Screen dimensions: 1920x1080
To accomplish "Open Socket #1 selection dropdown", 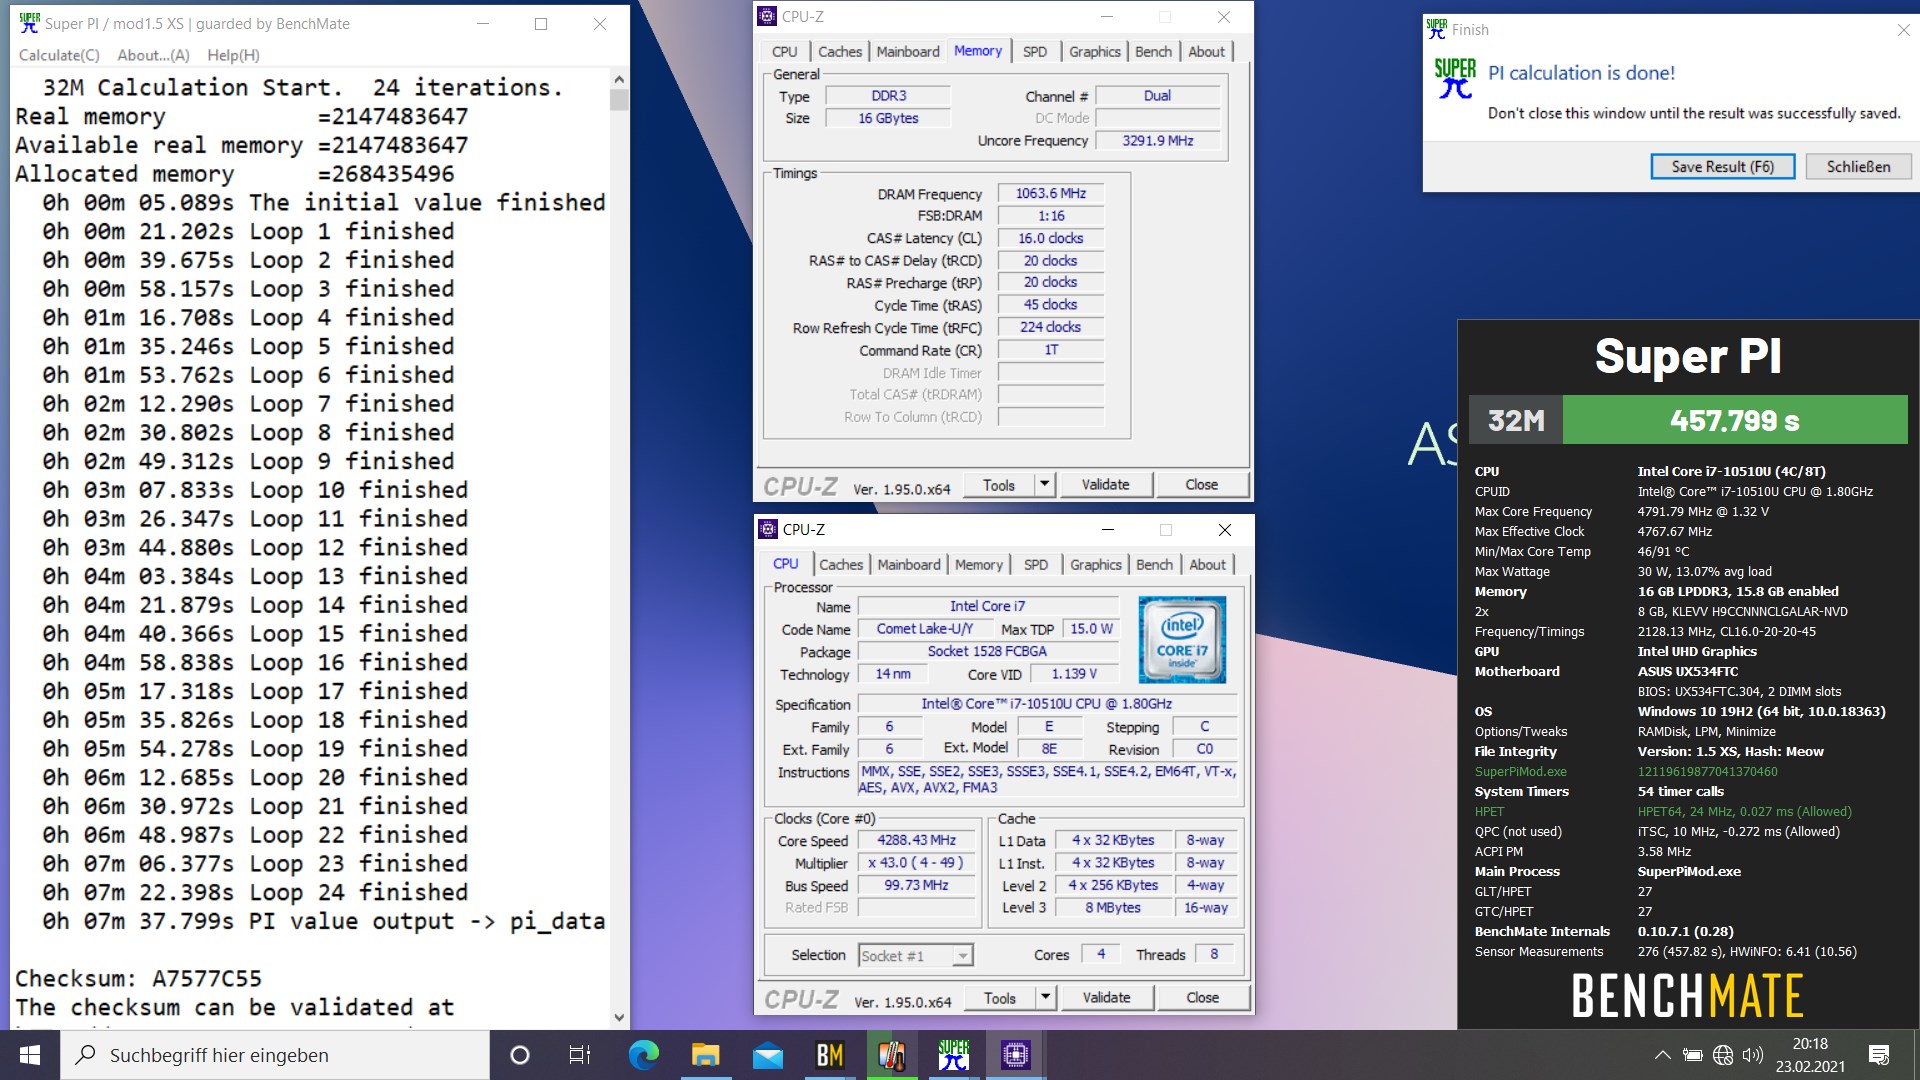I will [915, 956].
